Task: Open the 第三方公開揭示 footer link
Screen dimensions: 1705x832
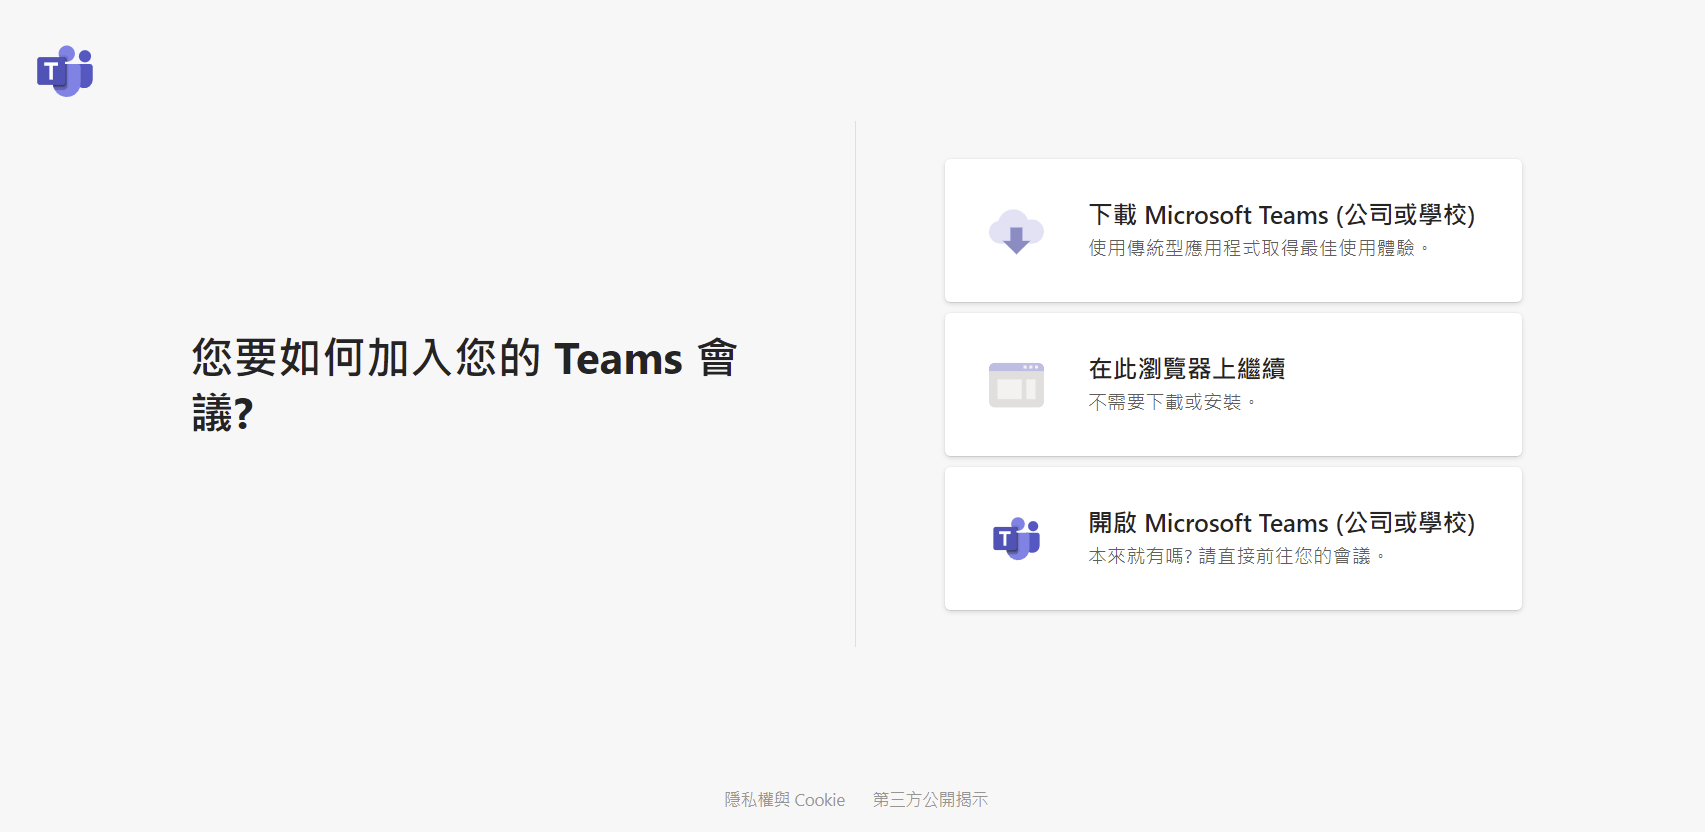Action: [930, 800]
